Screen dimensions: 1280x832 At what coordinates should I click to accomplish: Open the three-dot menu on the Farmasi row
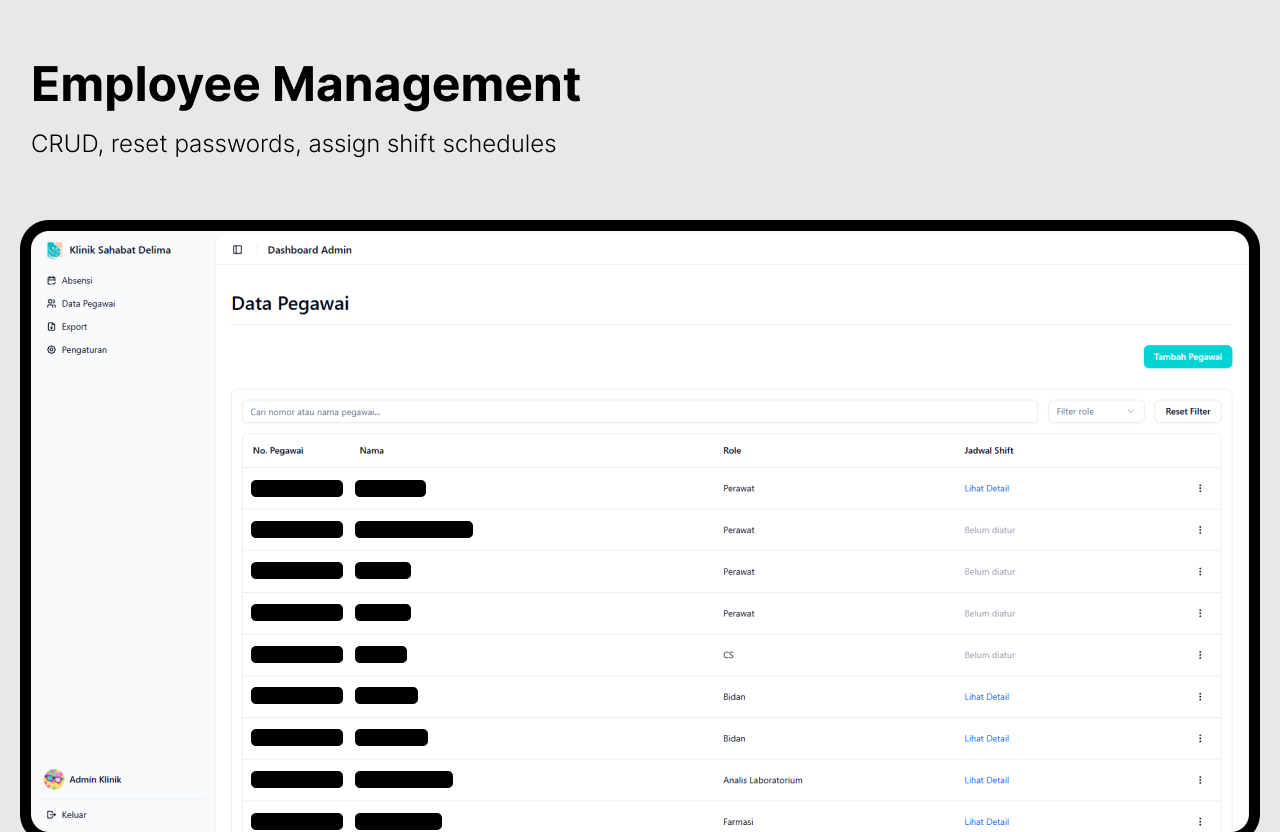[1200, 821]
